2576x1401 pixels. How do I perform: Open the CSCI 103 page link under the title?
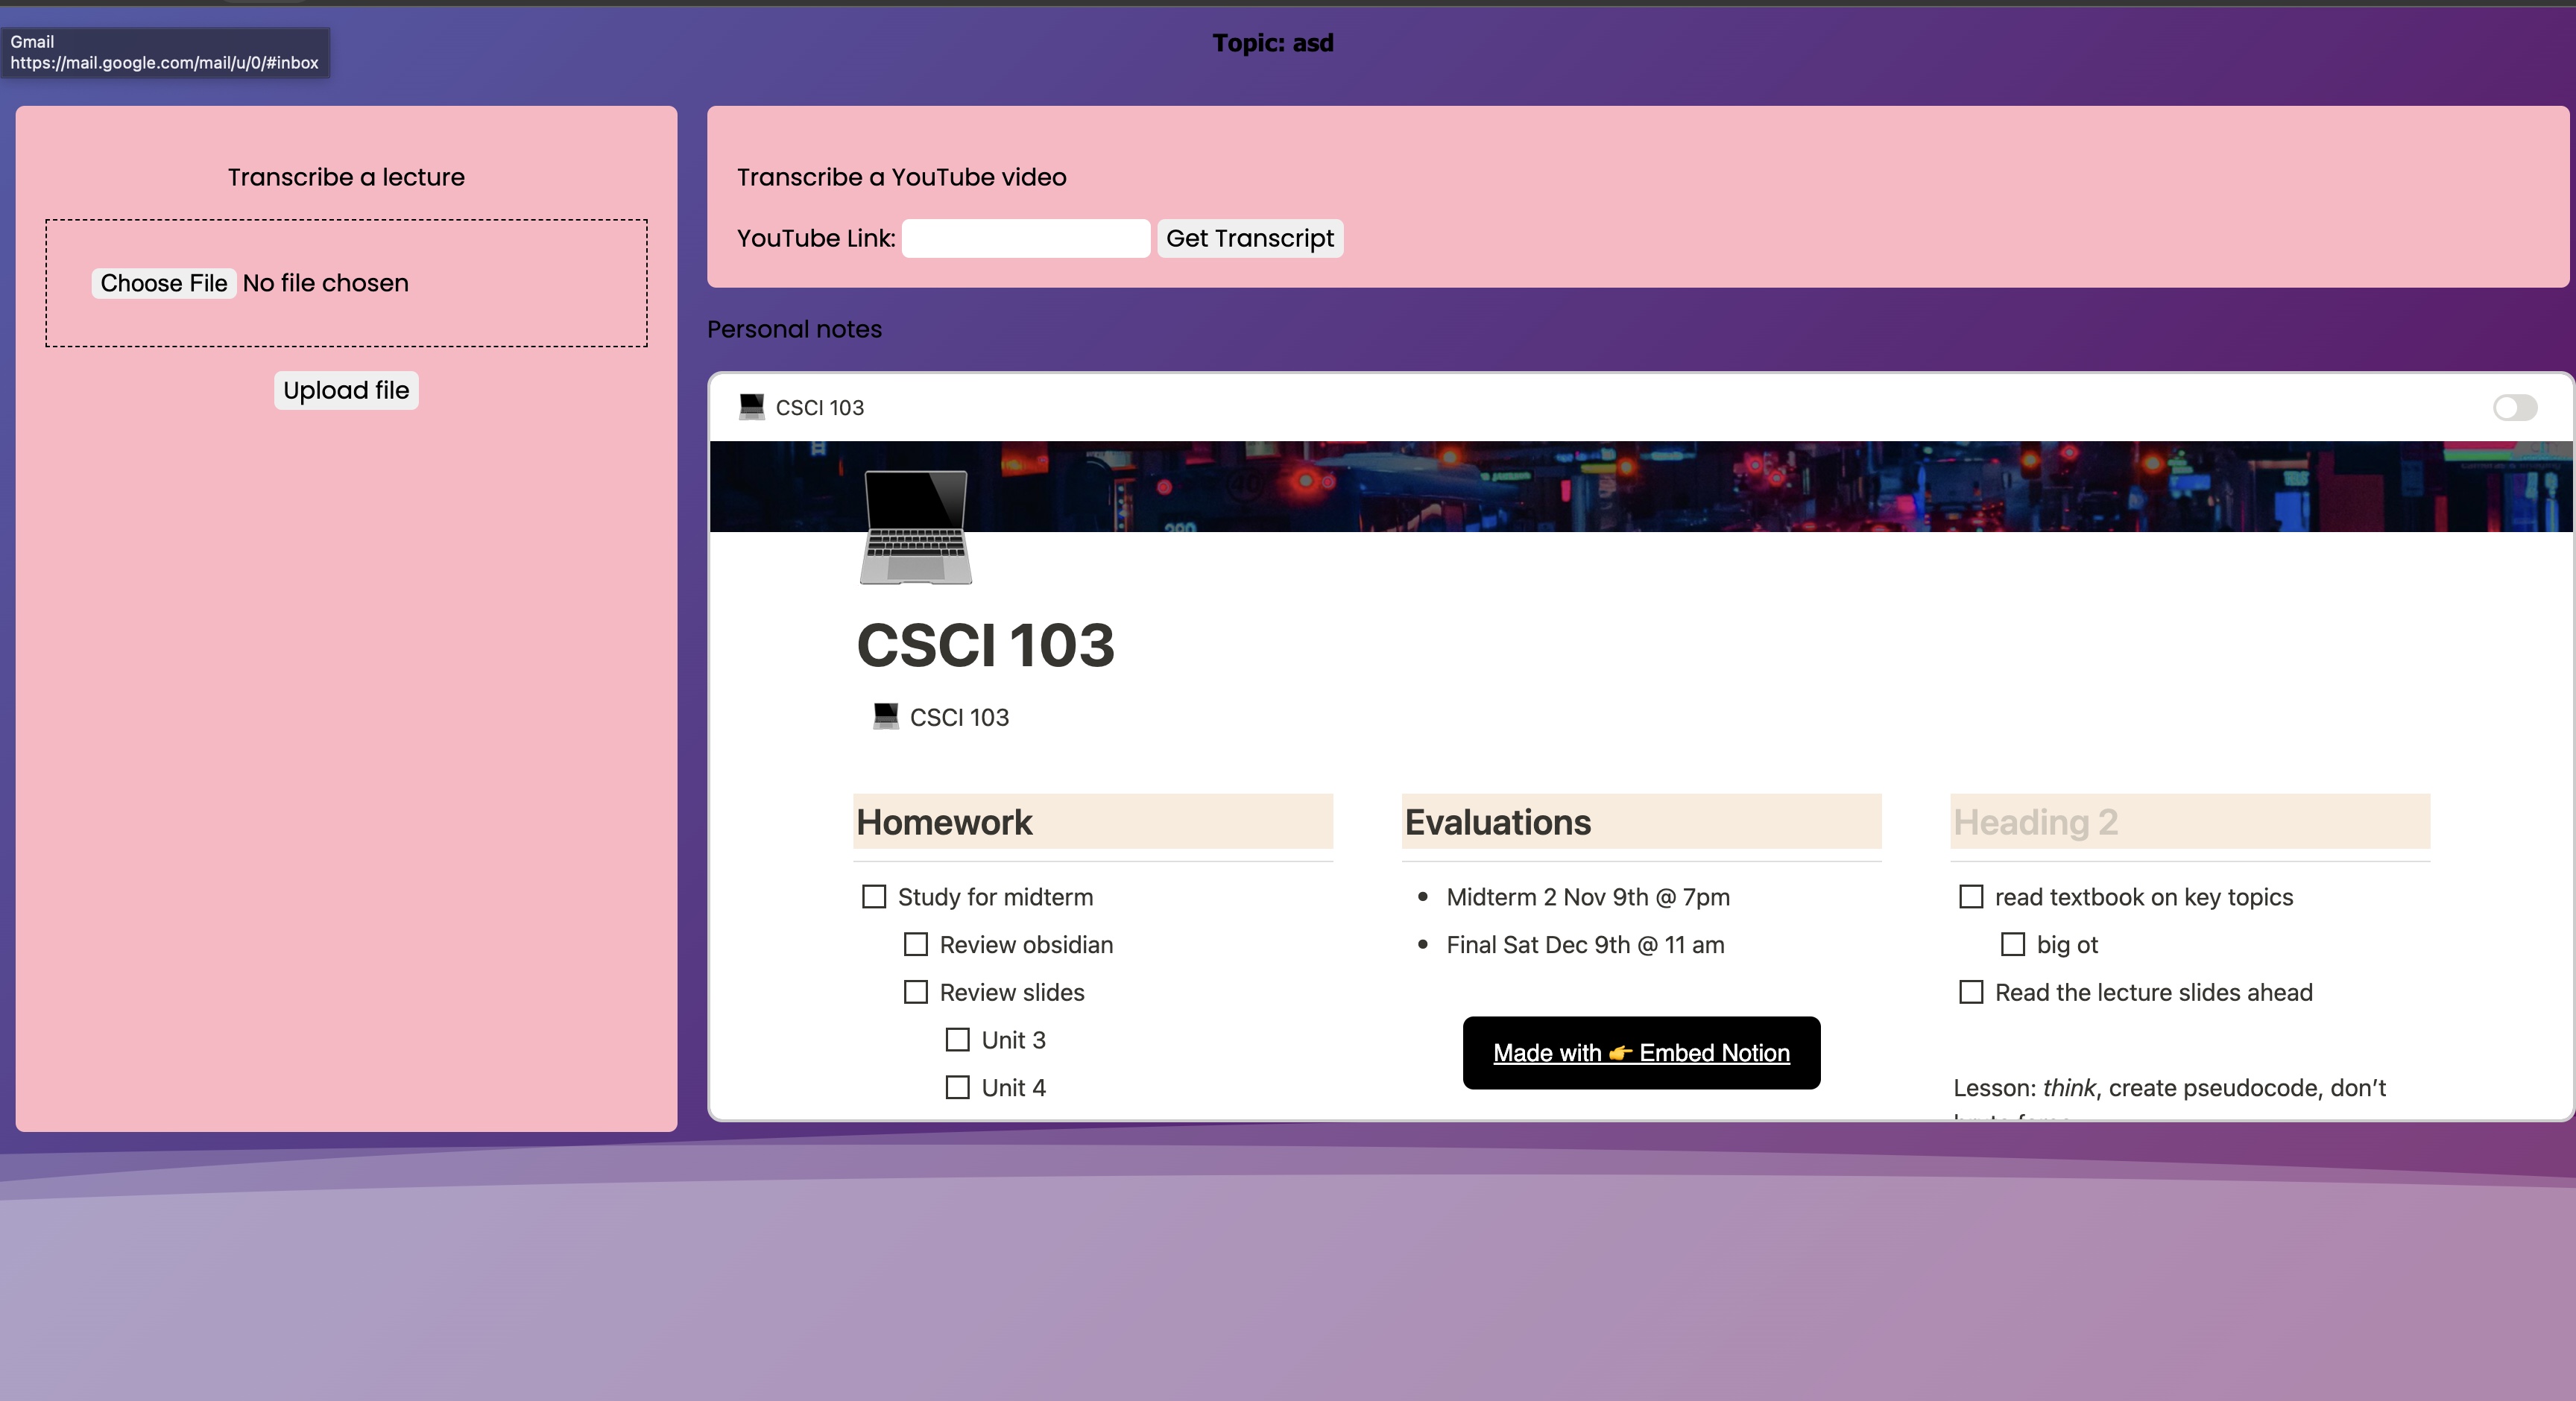pos(958,717)
